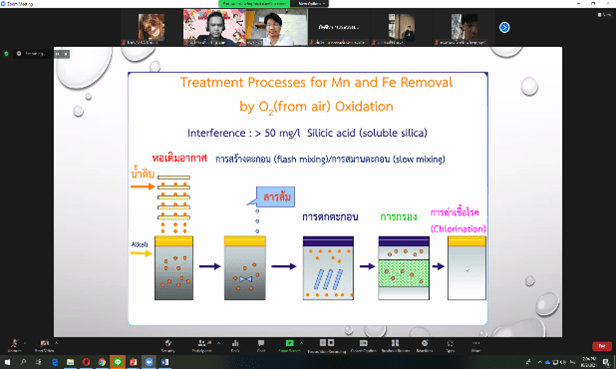Open Windows search from taskbar

point(23,362)
